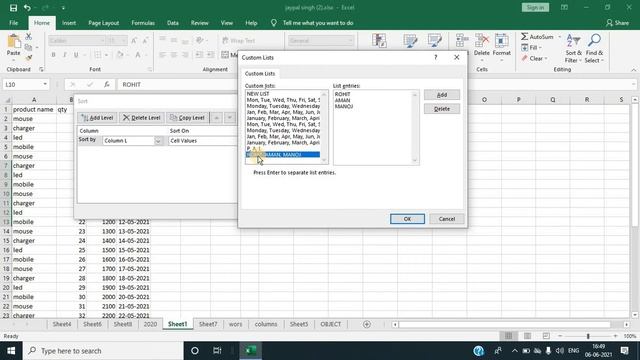Click the Paste clipboard icon

pyautogui.click(x=13, y=41)
